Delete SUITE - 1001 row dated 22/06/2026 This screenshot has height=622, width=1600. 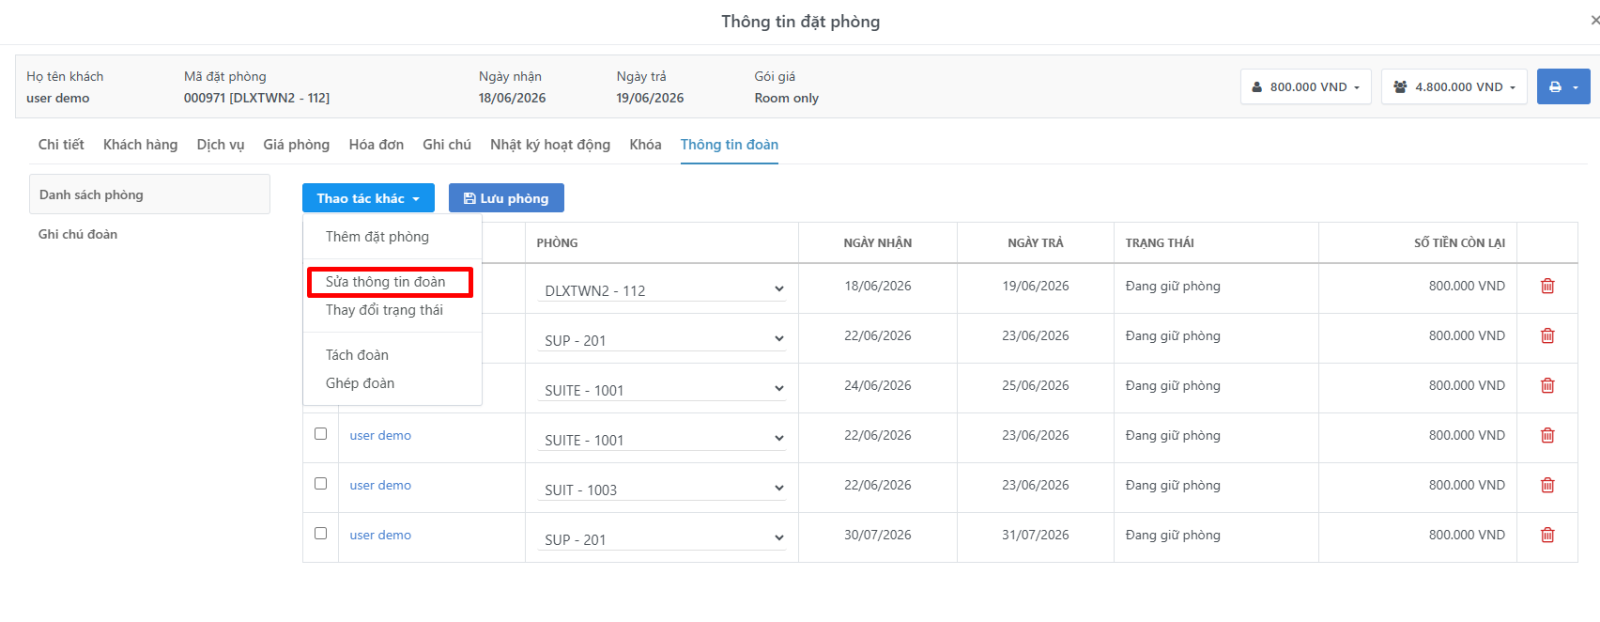[x=1547, y=436]
